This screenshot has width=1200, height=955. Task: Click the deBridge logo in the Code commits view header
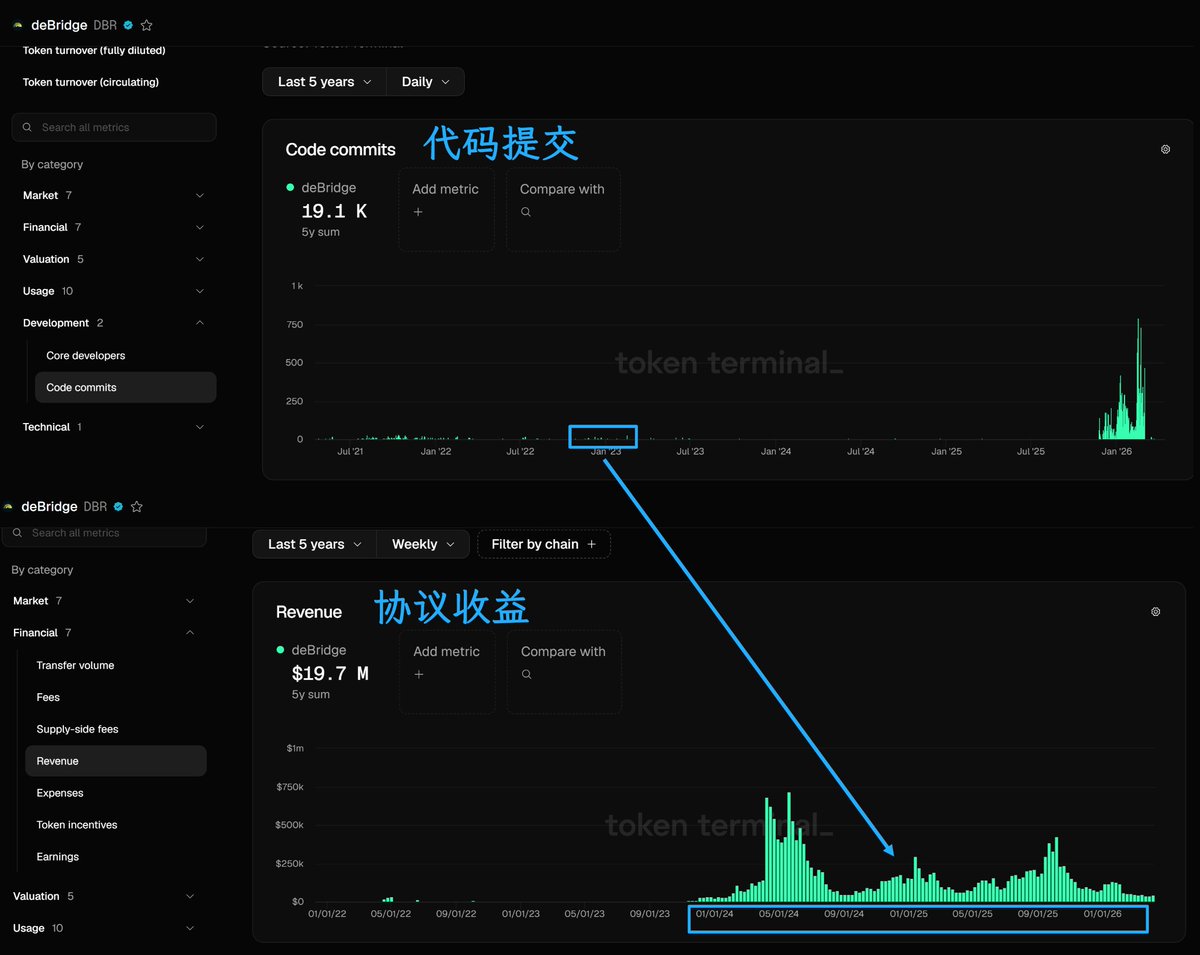tap(18, 25)
